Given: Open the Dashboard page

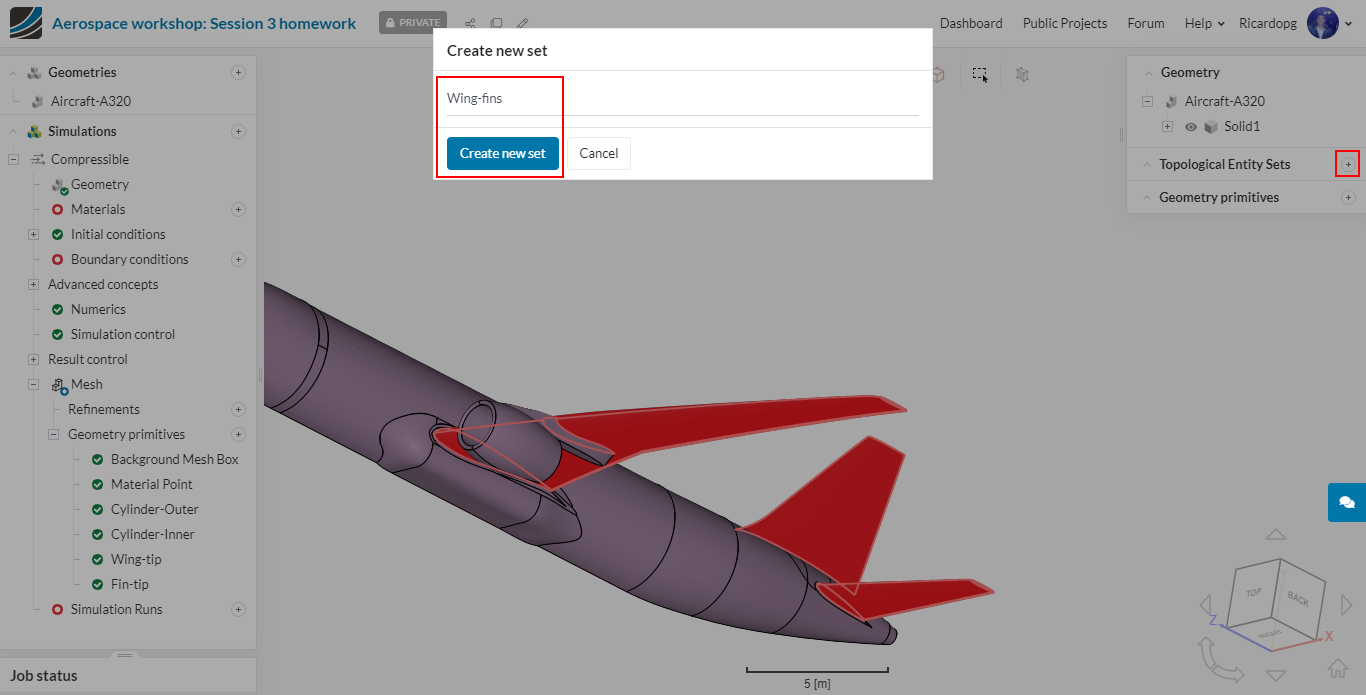Looking at the screenshot, I should pos(971,23).
